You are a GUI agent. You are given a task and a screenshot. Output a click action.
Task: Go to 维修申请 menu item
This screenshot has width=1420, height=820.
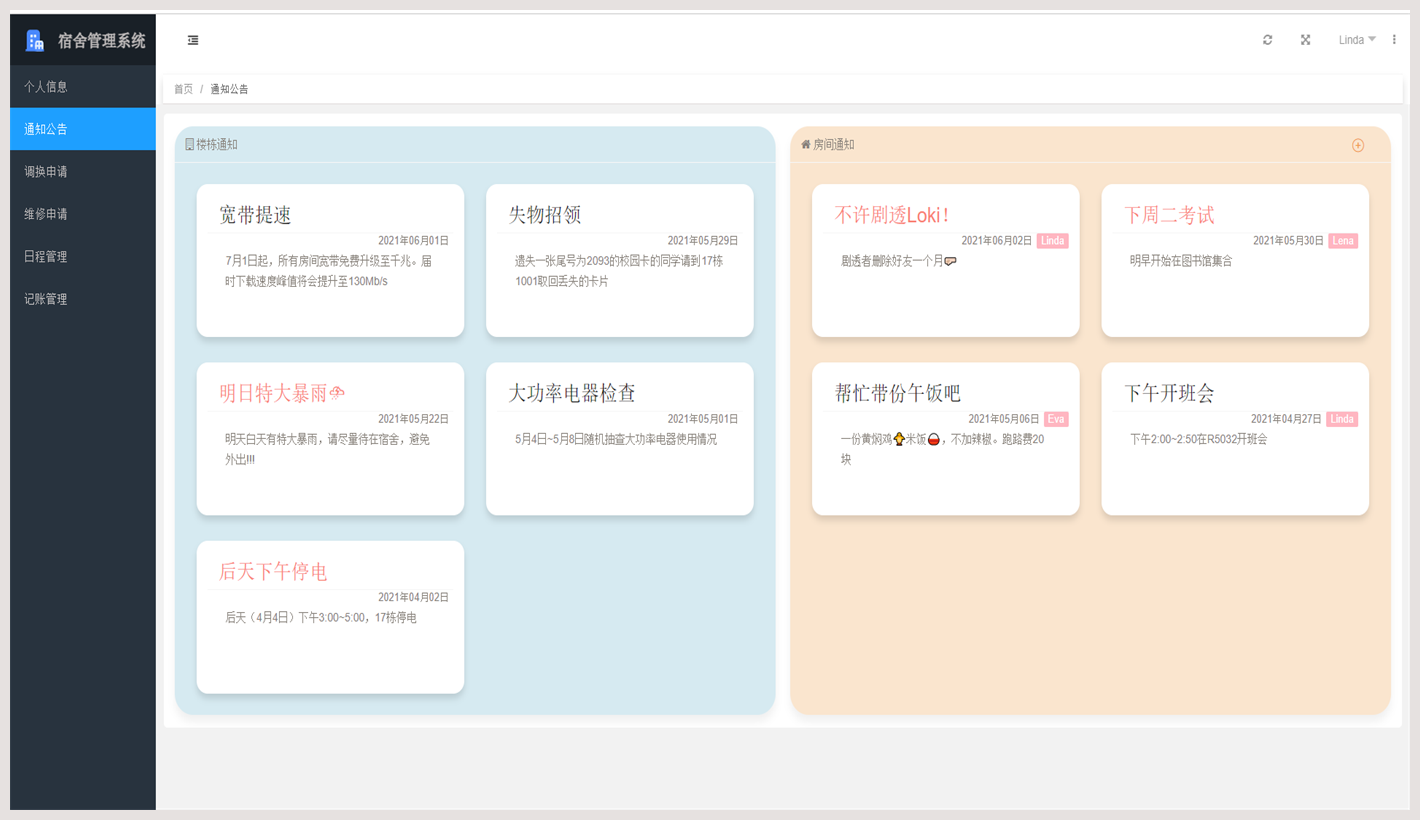click(x=46, y=214)
